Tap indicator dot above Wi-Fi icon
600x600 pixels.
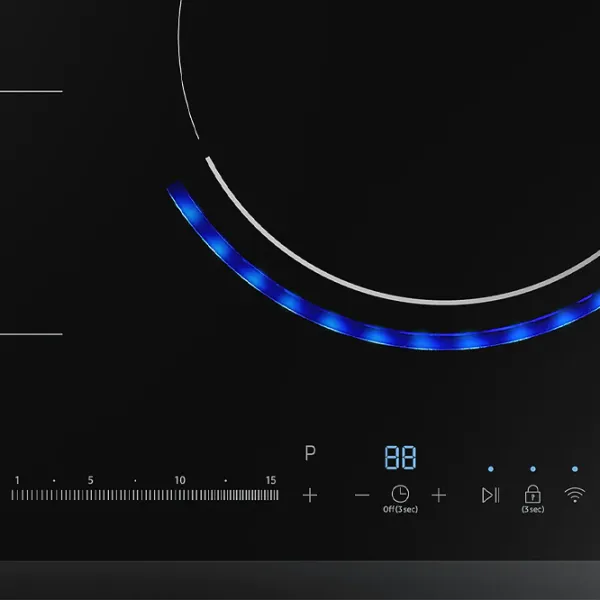tap(575, 468)
